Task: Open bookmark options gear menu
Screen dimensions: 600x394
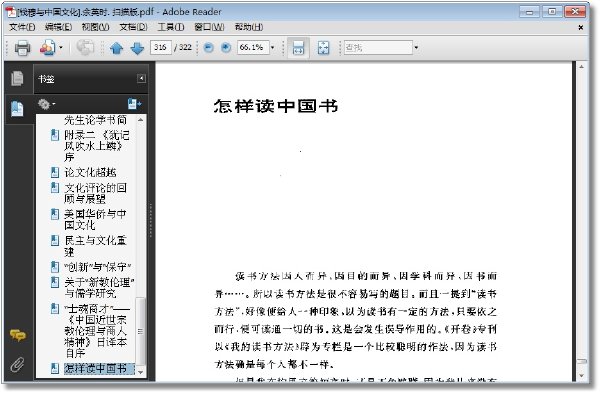Action: (46, 104)
